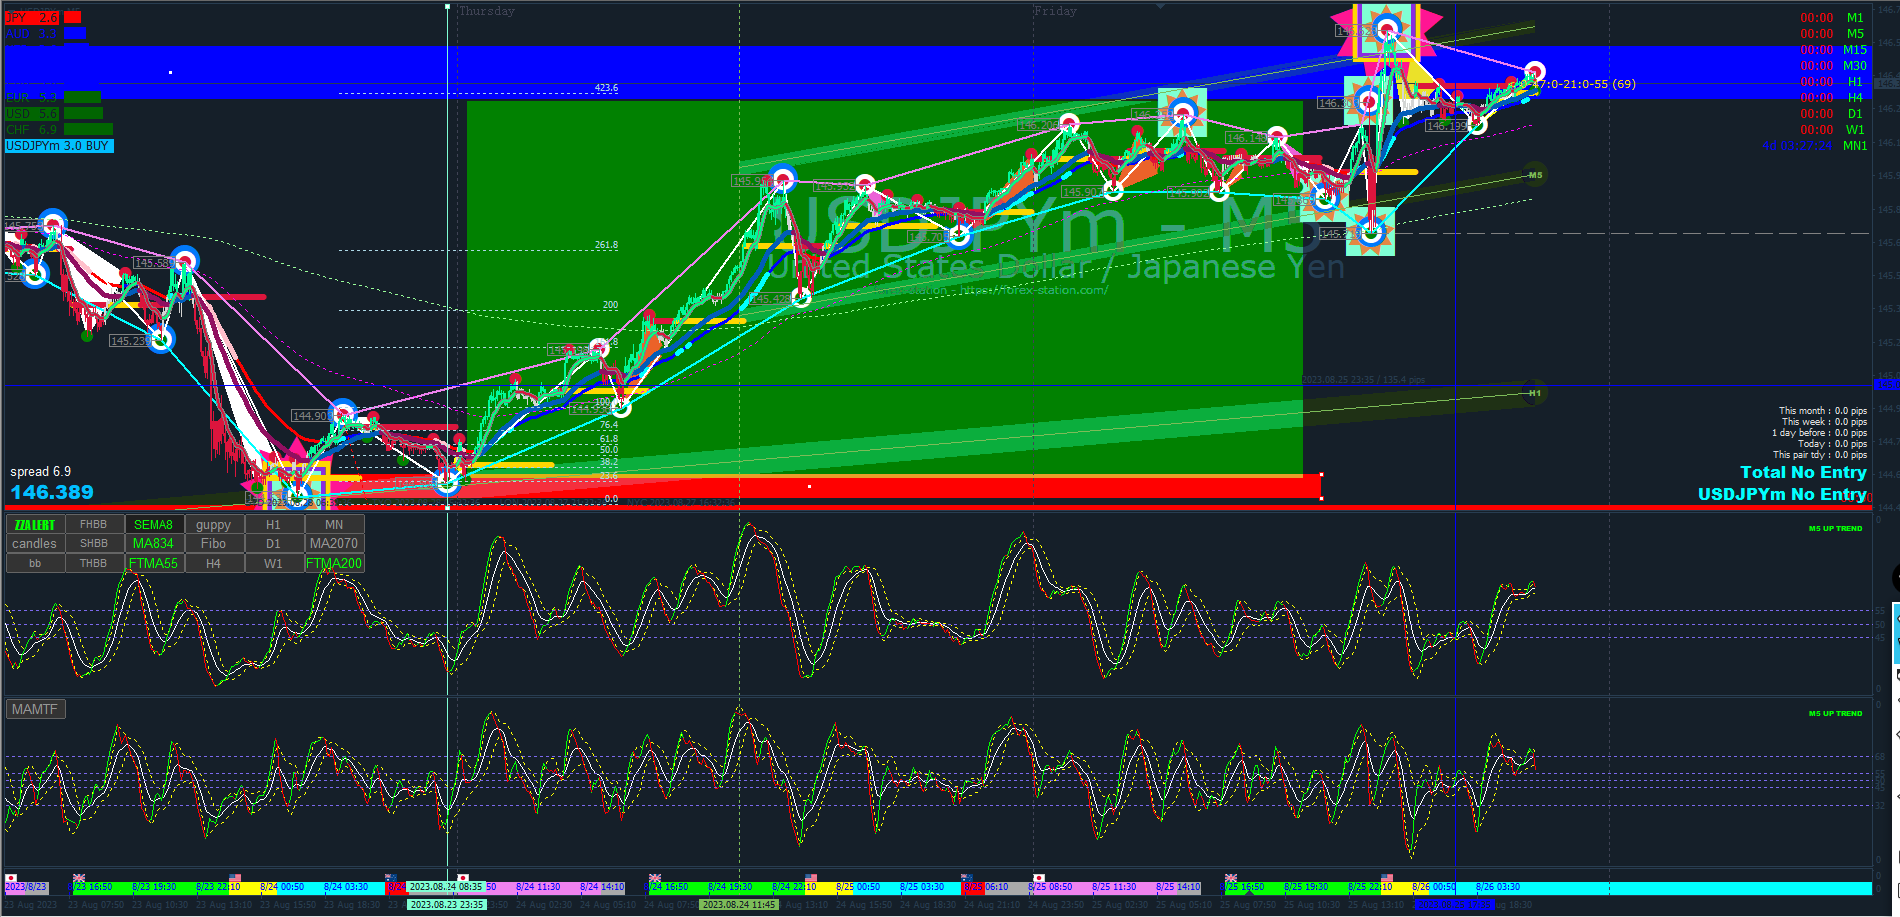1900x917 pixels.
Task: Click the FTMA200 button
Action: pyautogui.click(x=334, y=564)
